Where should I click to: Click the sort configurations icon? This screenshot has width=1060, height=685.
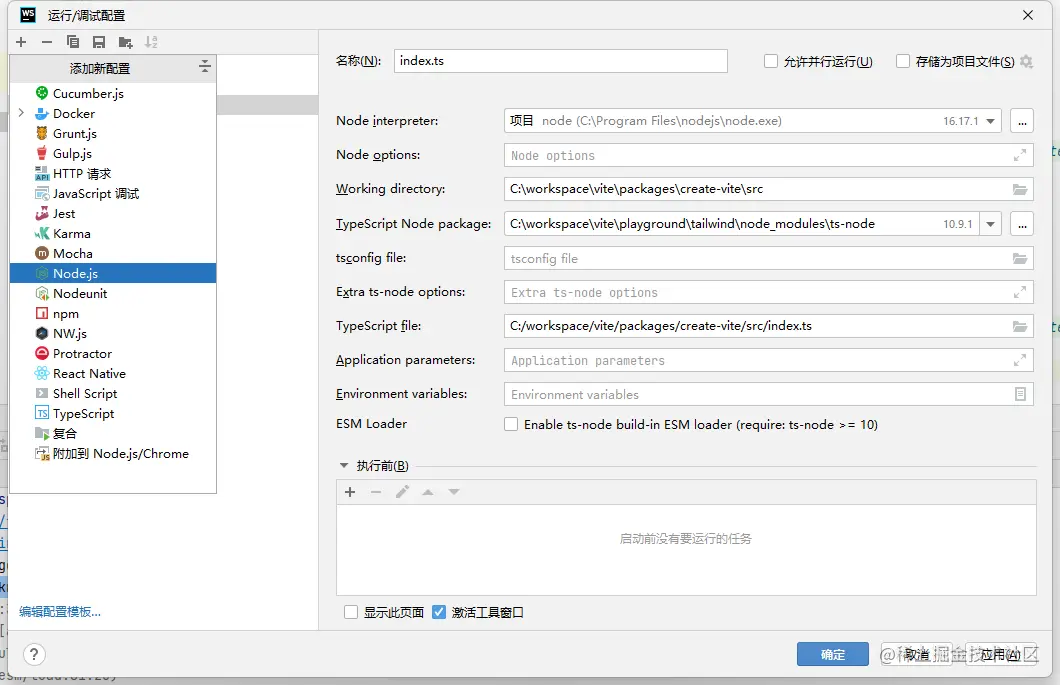pos(151,42)
